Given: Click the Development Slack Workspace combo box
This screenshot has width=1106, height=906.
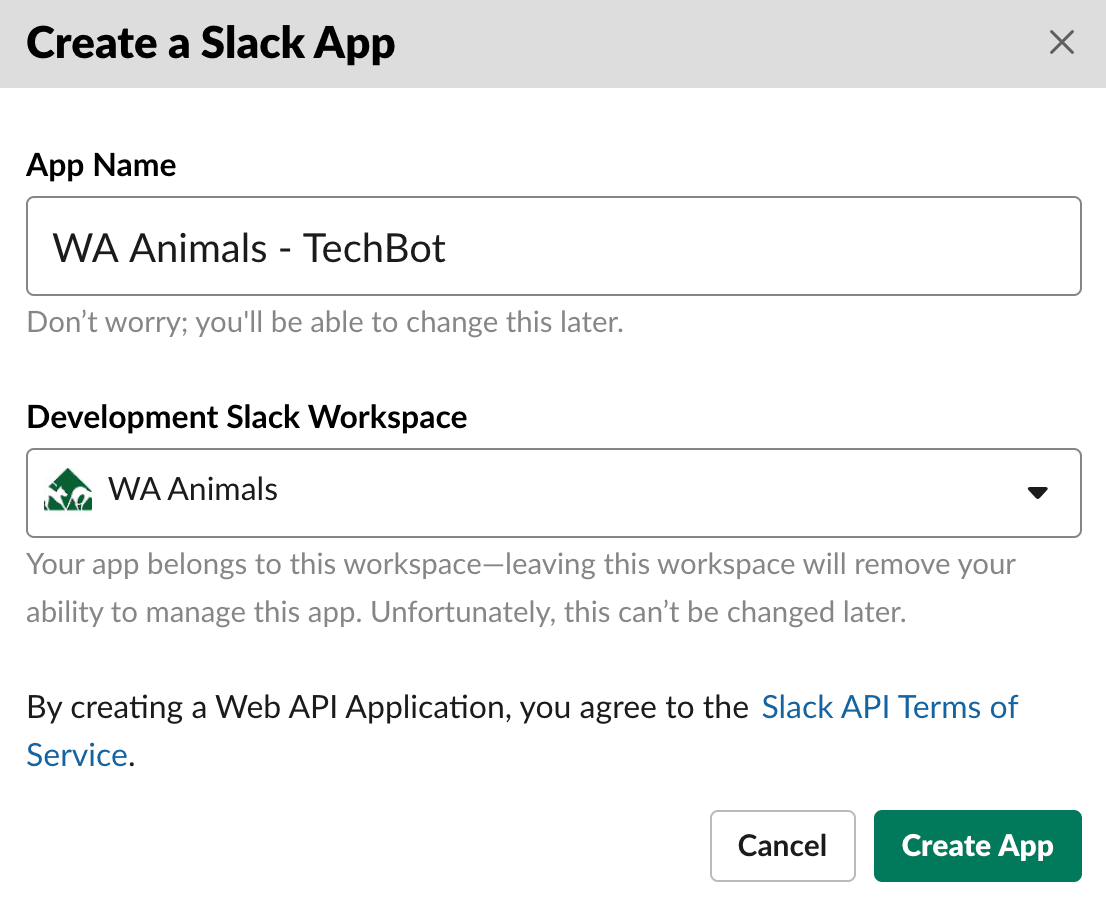Looking at the screenshot, I should click(x=553, y=492).
